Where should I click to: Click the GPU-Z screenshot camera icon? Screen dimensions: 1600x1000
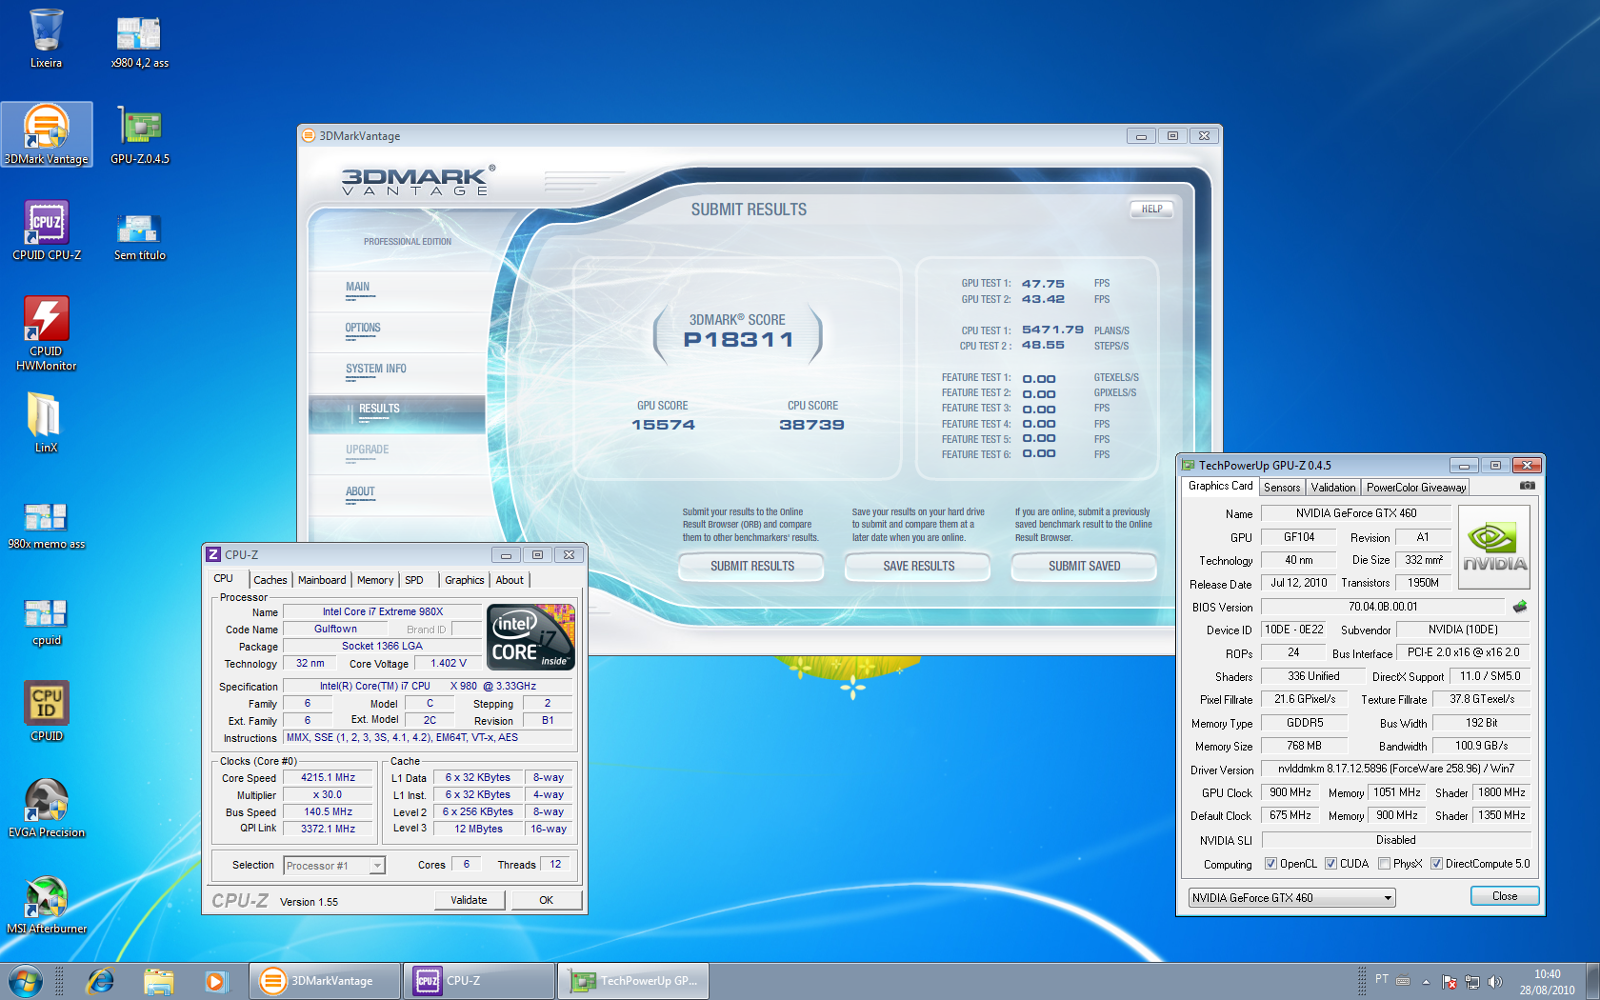(1527, 486)
